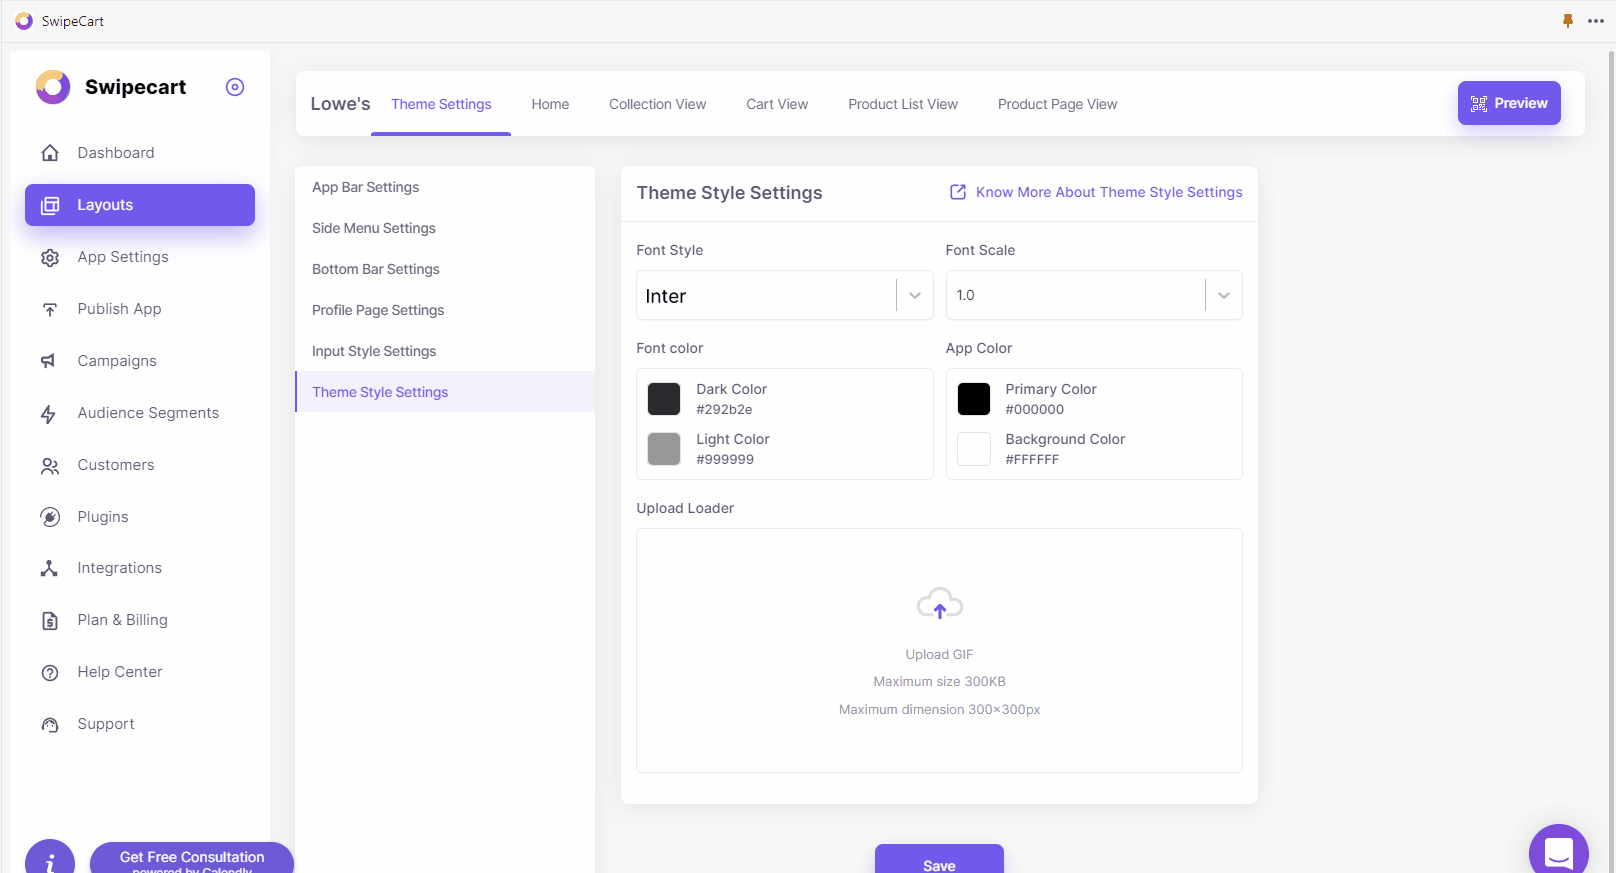Pick the Dark Color swatch
Image resolution: width=1616 pixels, height=873 pixels.
pyautogui.click(x=664, y=399)
